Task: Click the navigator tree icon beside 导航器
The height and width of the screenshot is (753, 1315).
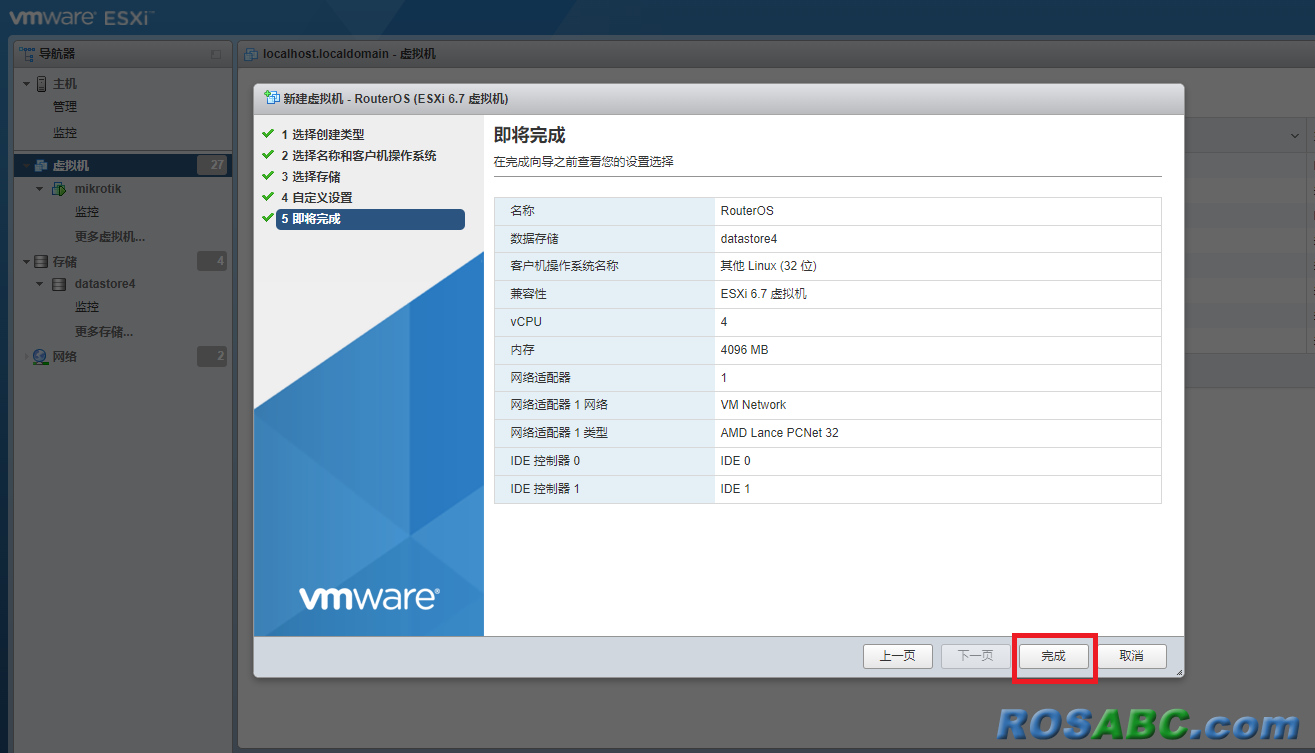Action: (x=27, y=53)
